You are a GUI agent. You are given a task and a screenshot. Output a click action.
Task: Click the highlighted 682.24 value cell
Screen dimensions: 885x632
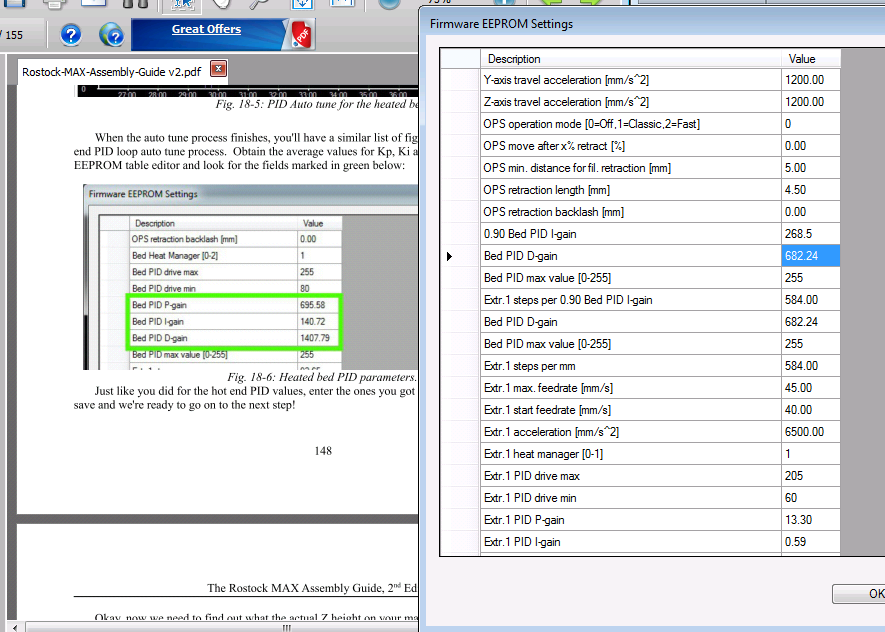[x=810, y=256]
